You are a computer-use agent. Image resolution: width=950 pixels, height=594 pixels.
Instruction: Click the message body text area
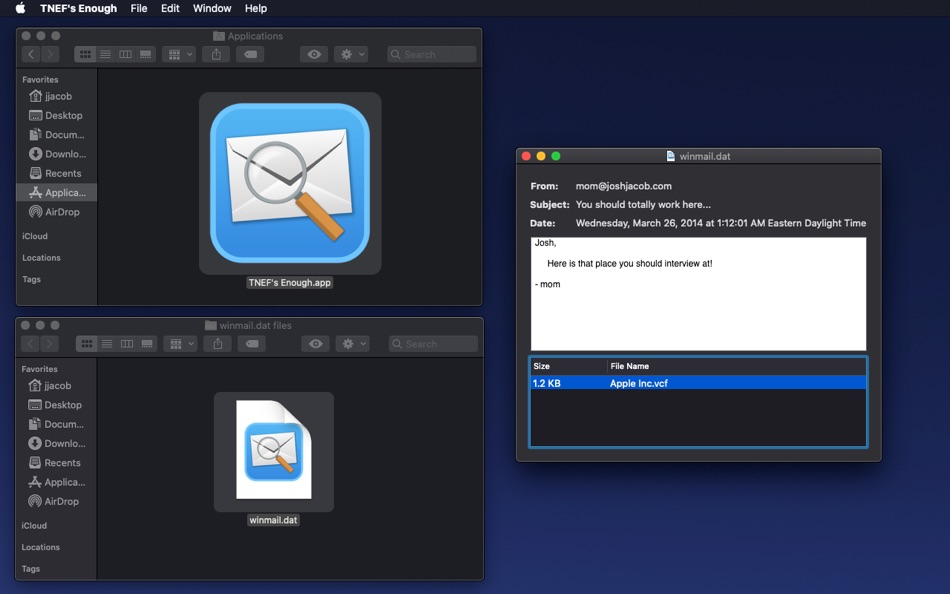[698, 293]
